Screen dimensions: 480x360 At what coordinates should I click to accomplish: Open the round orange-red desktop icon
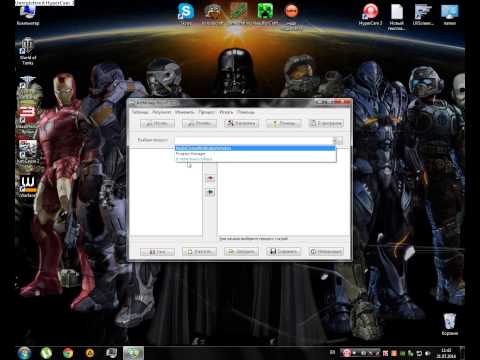click(x=291, y=15)
